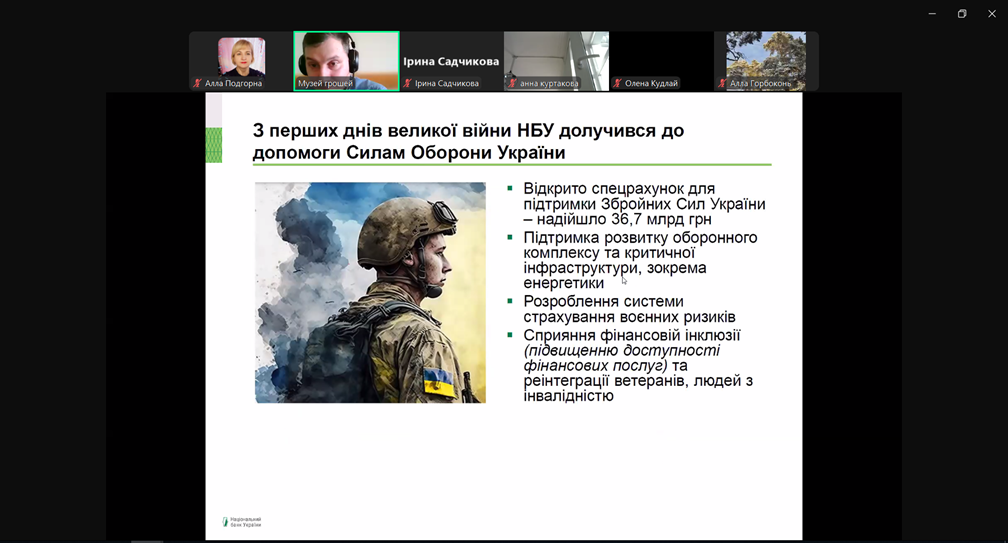Select Олена Кудлай's black video tile
The height and width of the screenshot is (543, 1008).
point(661,55)
